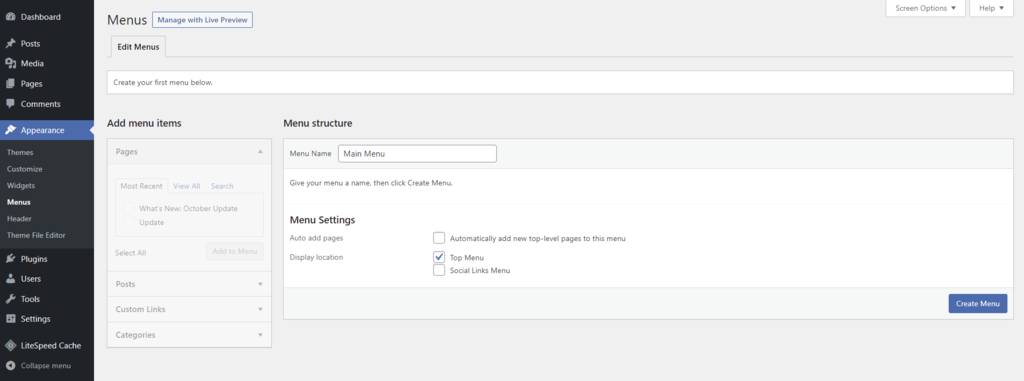Click the Posts pushpin icon
This screenshot has width=1024, height=381.
tap(10, 44)
